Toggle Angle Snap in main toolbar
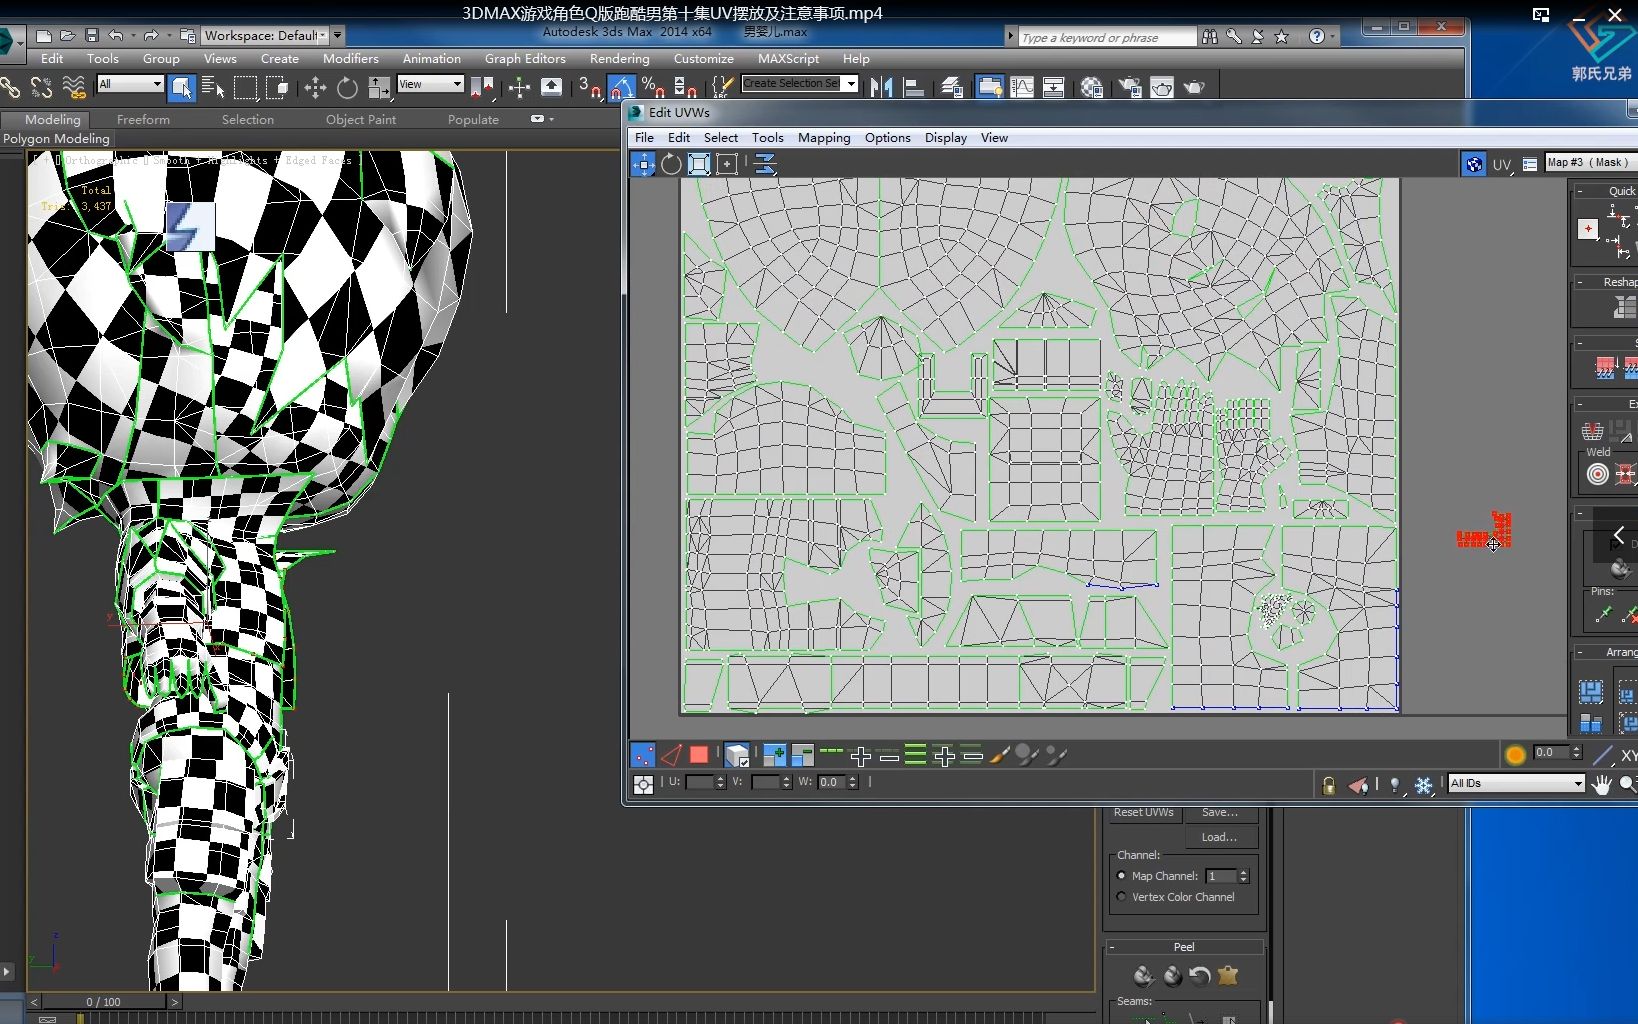The width and height of the screenshot is (1638, 1024). coord(621,88)
